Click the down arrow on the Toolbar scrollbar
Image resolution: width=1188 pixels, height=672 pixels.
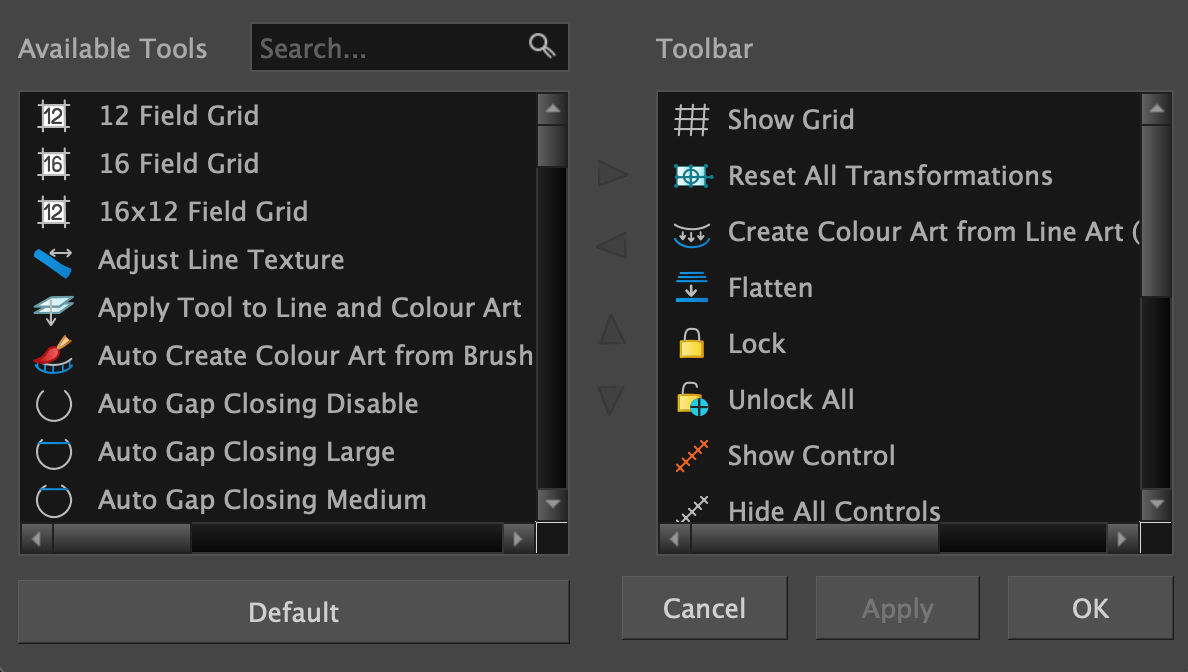(1157, 505)
